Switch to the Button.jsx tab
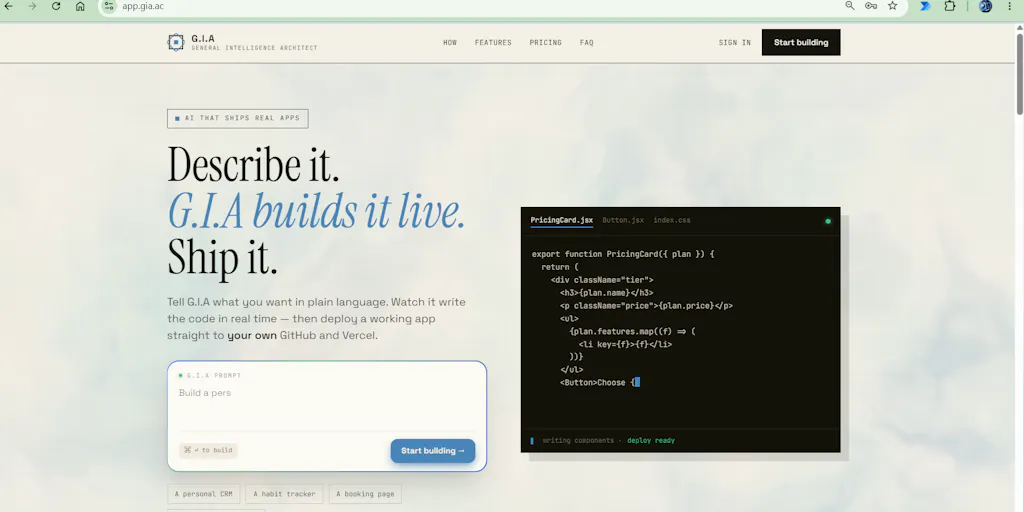This screenshot has height=512, width=1024. [623, 220]
